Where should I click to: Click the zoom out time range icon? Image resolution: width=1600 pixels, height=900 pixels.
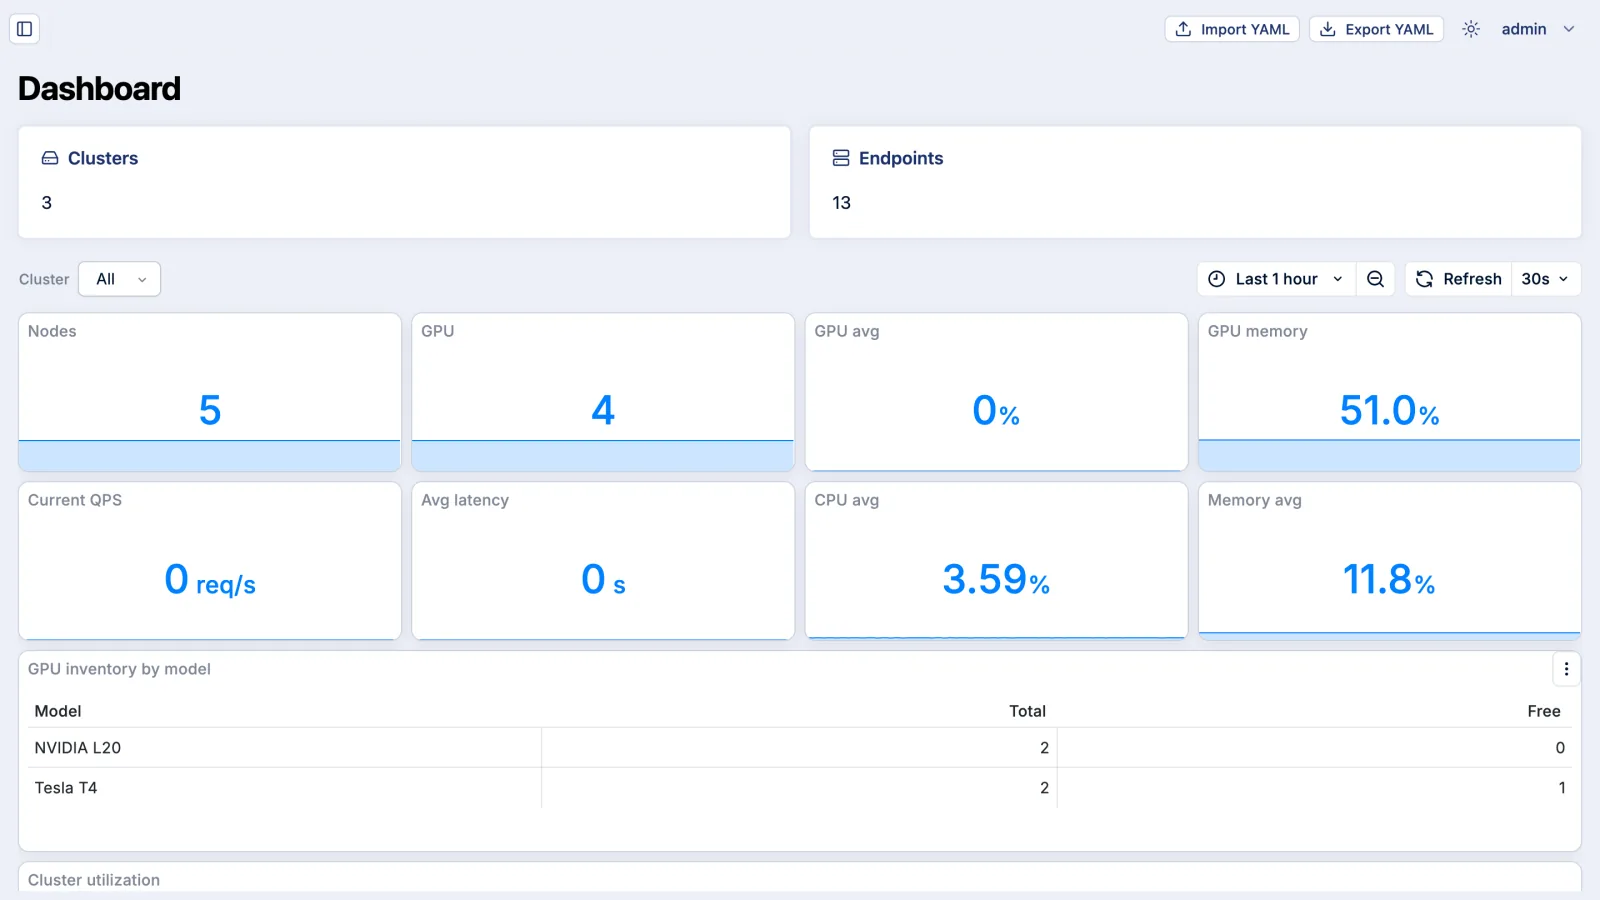coord(1375,279)
